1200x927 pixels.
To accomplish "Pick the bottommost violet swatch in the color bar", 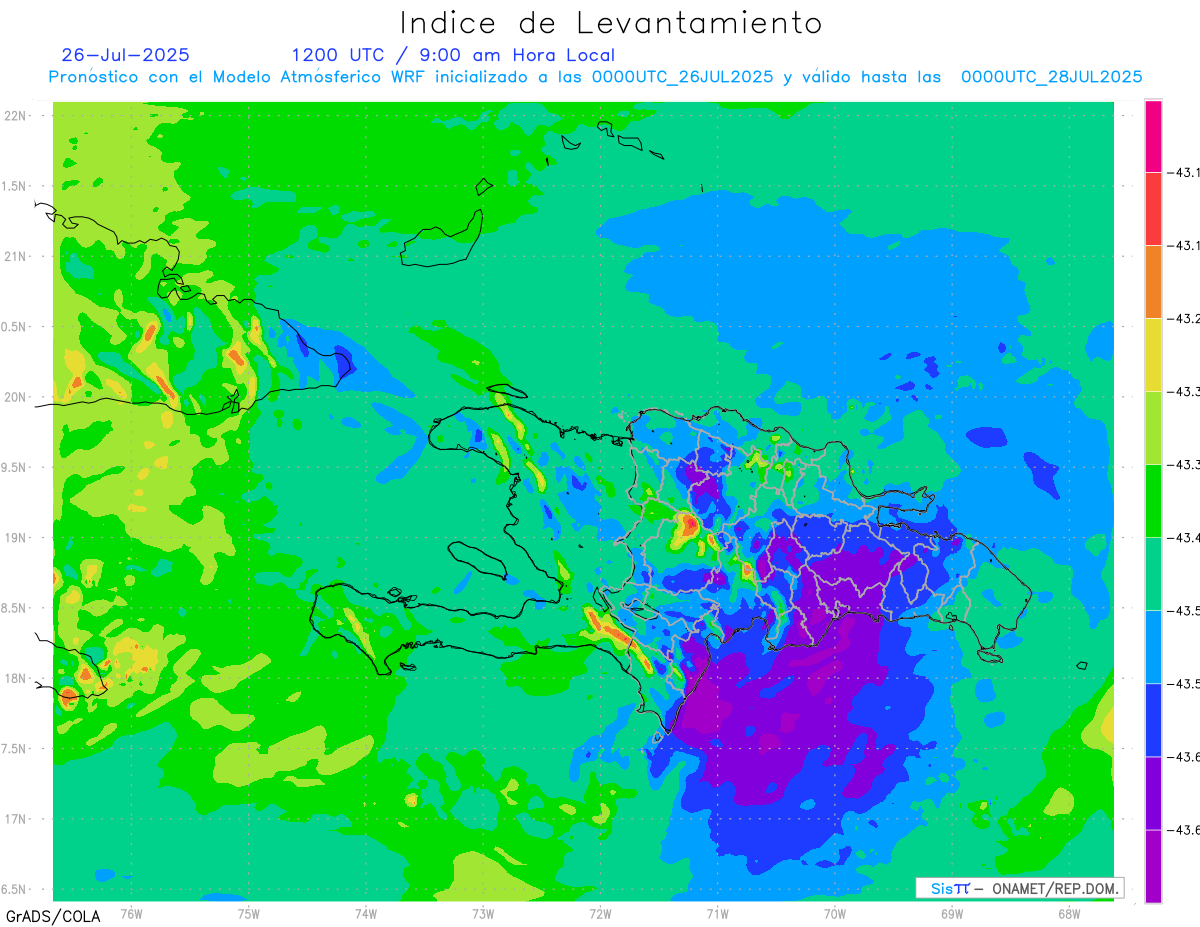I will [1153, 866].
